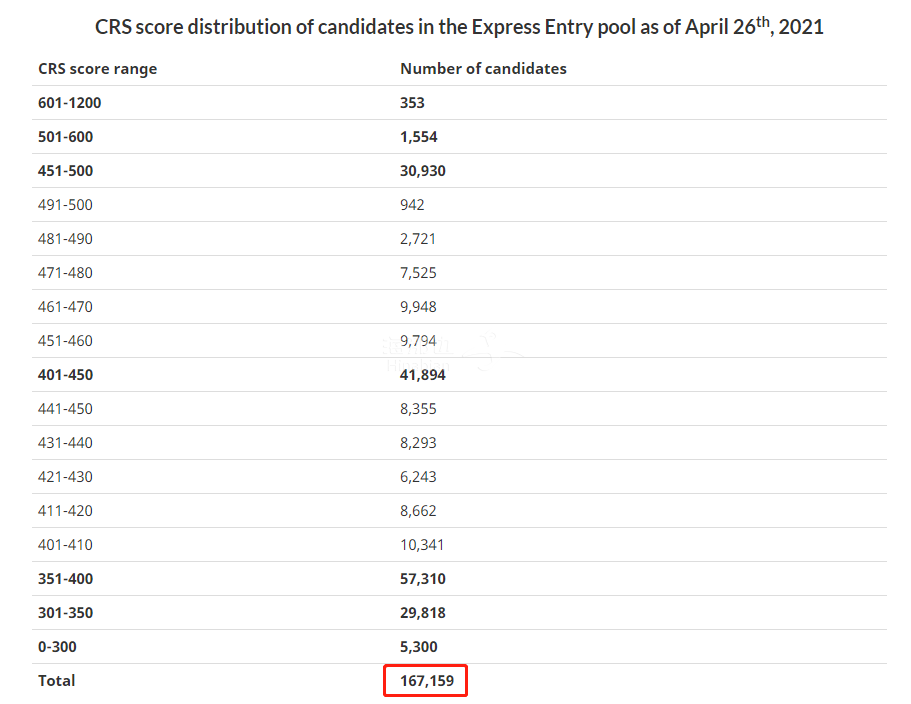Select the 501-600 score range row
This screenshot has height=704, width=911.
click(459, 137)
